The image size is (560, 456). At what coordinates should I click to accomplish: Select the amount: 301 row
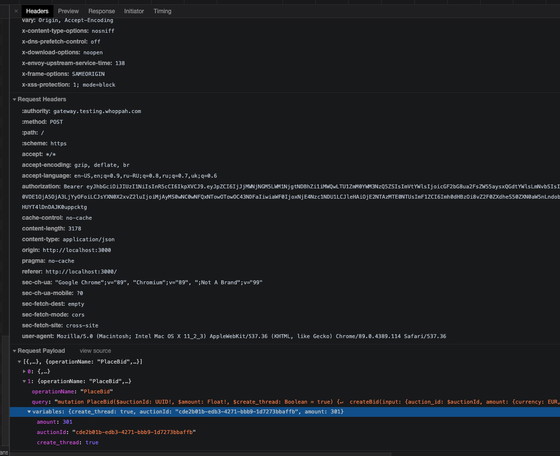(x=54, y=422)
